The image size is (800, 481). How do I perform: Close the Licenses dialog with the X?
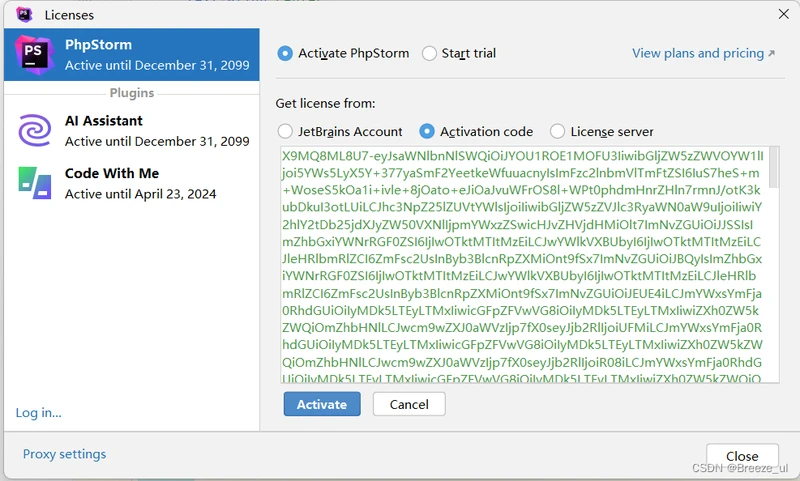coord(784,14)
